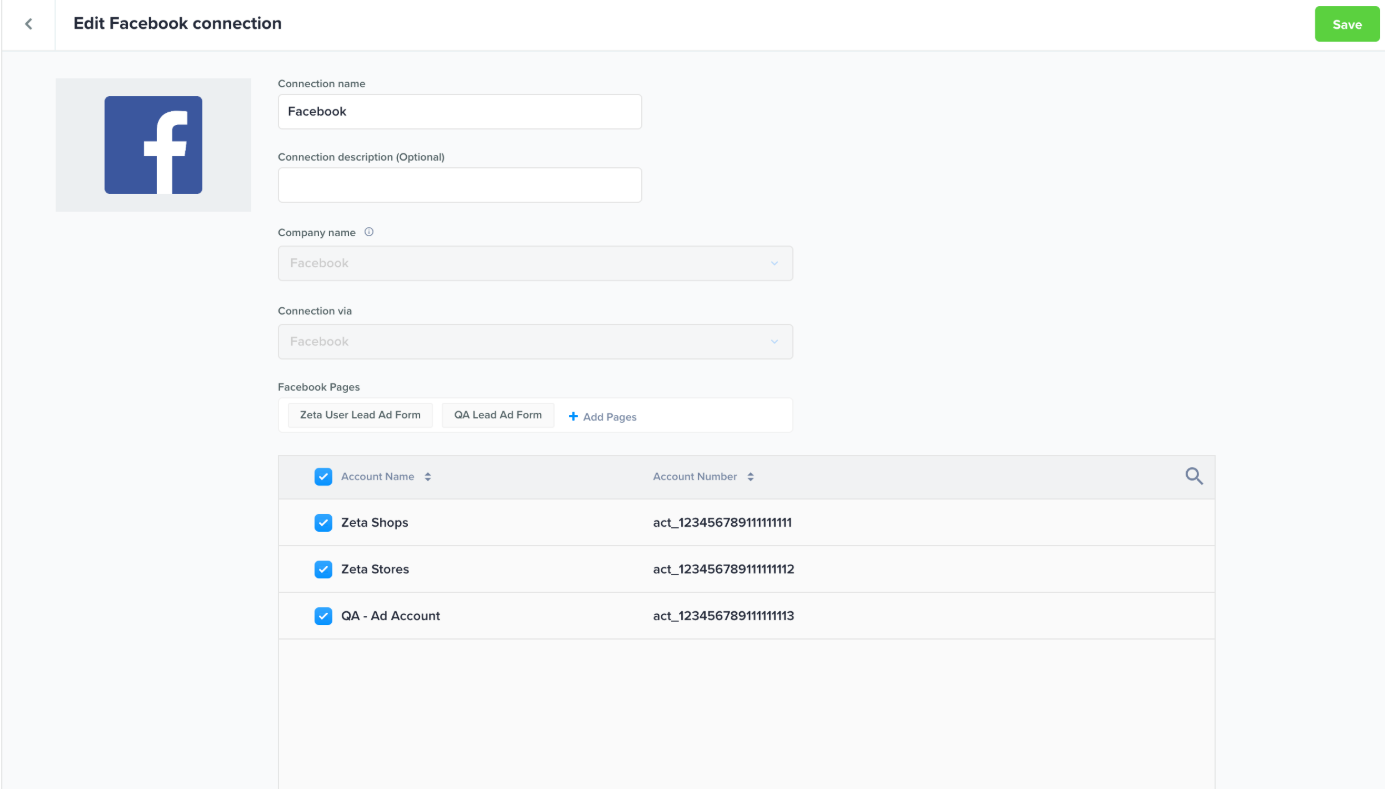Select the Zeta User Lead Ad Form tag
Image resolution: width=1385 pixels, height=789 pixels.
360,415
